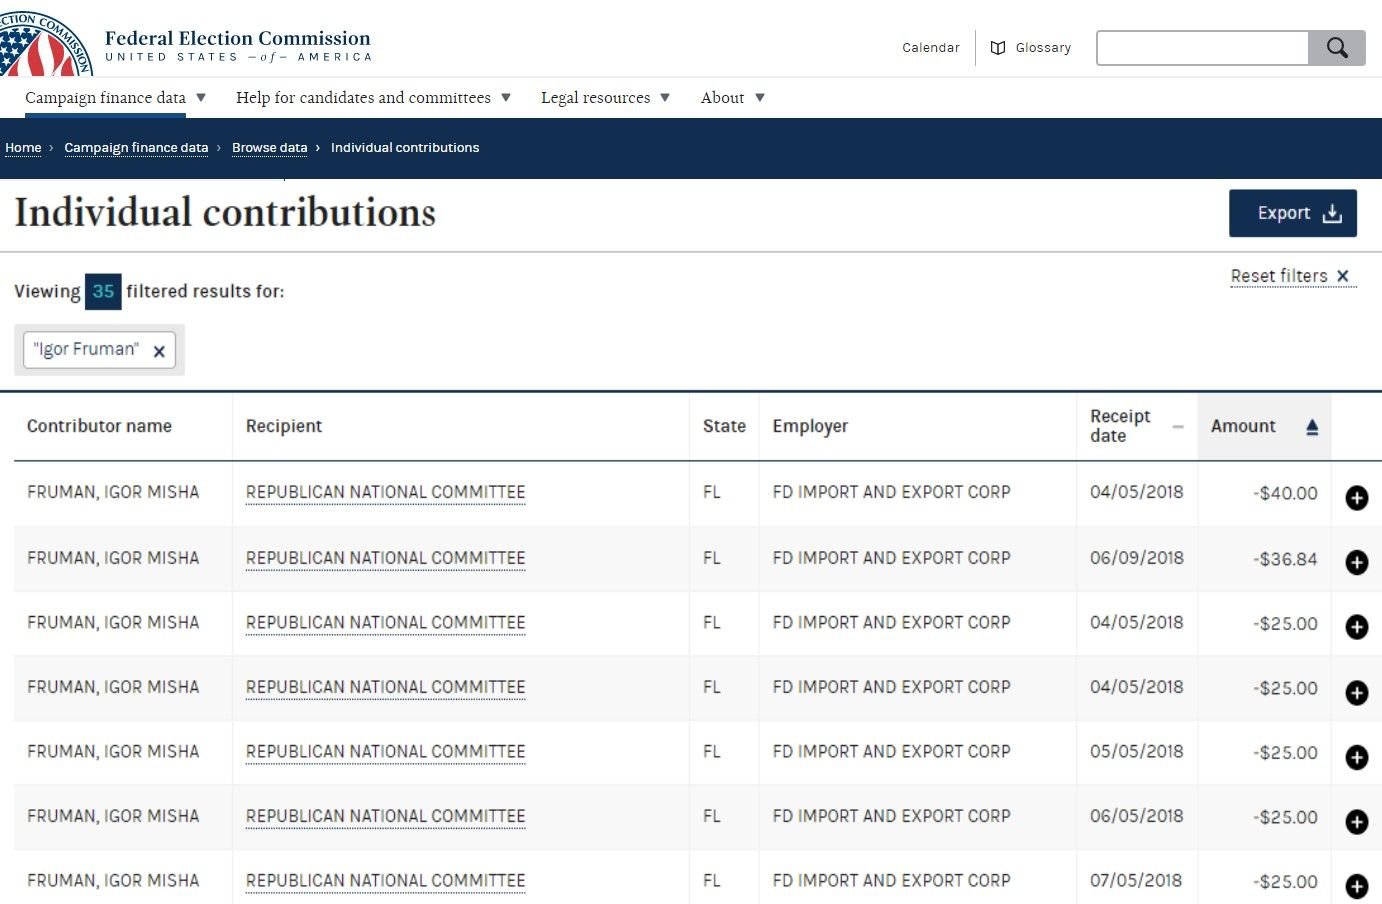Open the About dropdown menu
This screenshot has height=904, width=1382.
tap(733, 98)
